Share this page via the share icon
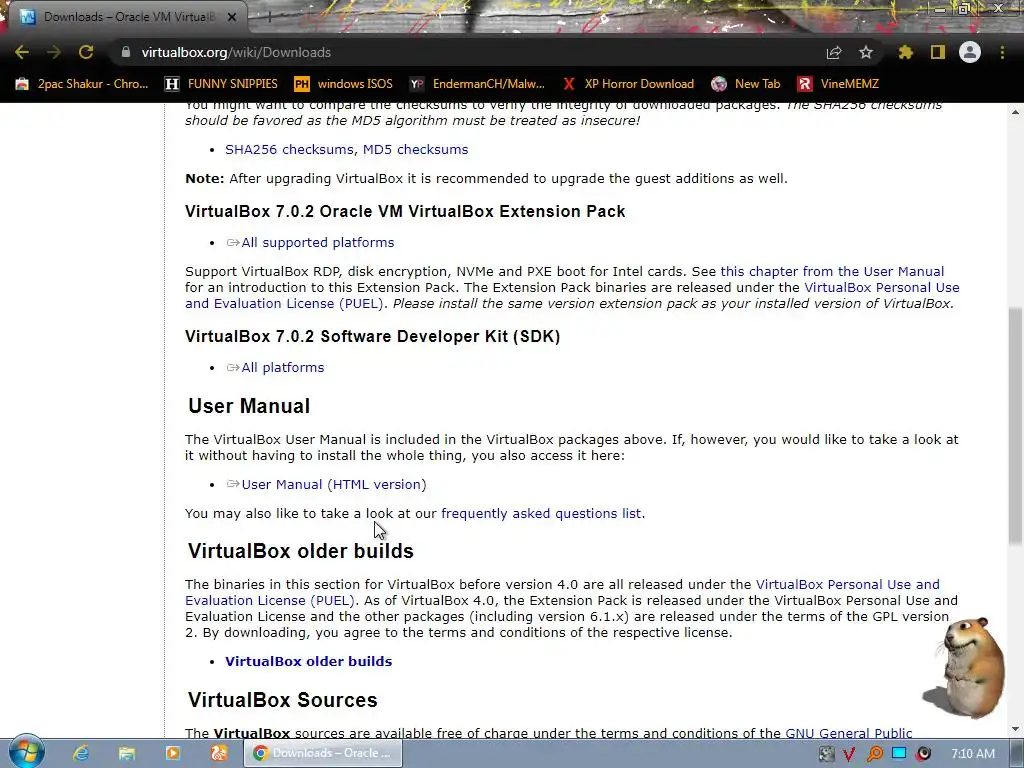The image size is (1024, 768). (x=834, y=52)
